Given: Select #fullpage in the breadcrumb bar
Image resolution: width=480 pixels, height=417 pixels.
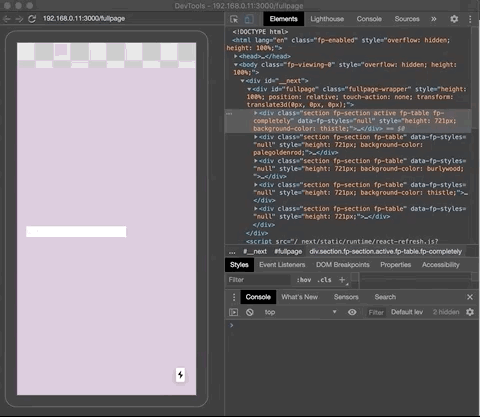Looking at the screenshot, I should [288, 252].
